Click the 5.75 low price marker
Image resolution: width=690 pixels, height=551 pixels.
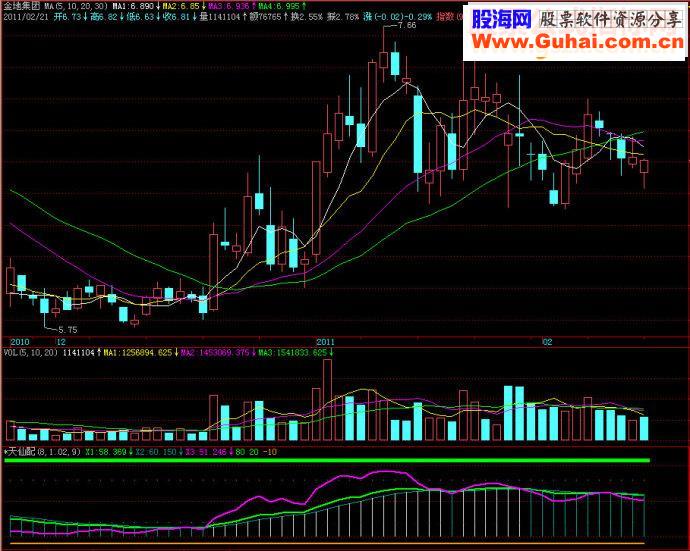pos(68,330)
